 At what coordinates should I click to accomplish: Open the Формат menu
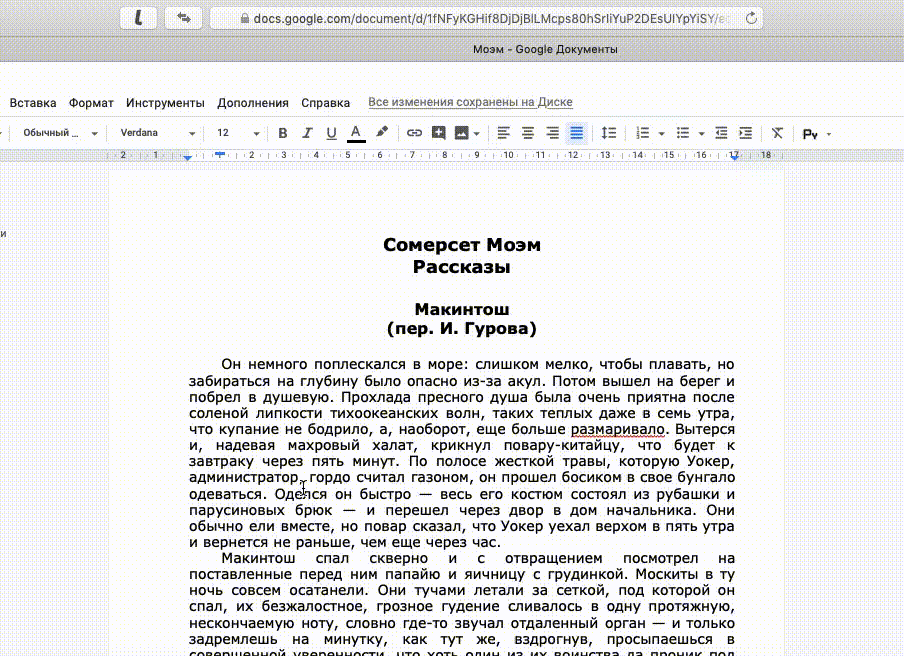pos(91,103)
